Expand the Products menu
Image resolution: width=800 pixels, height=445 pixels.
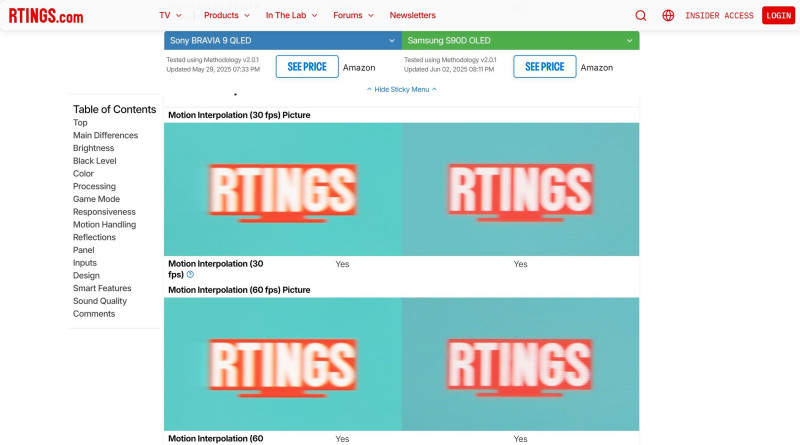point(227,15)
